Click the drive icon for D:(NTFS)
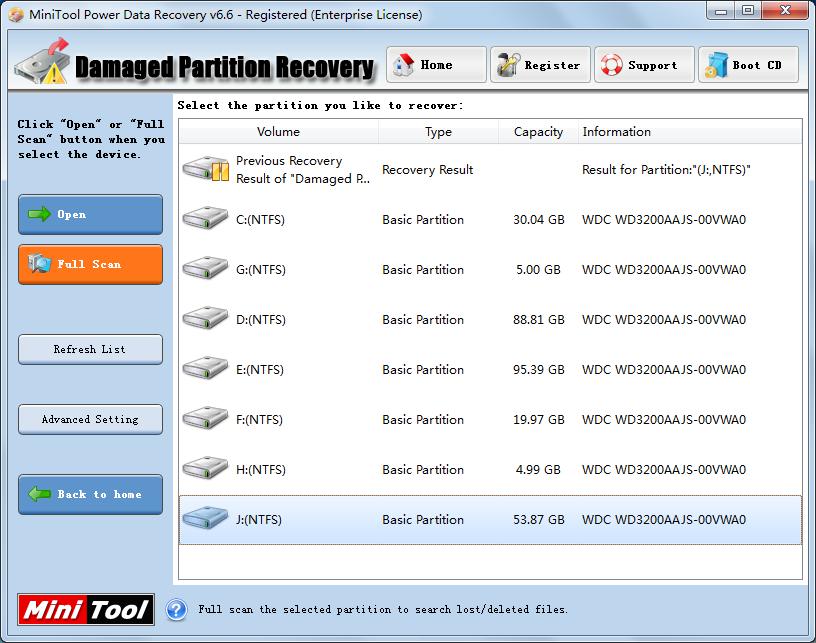The width and height of the screenshot is (816, 643). [205, 317]
